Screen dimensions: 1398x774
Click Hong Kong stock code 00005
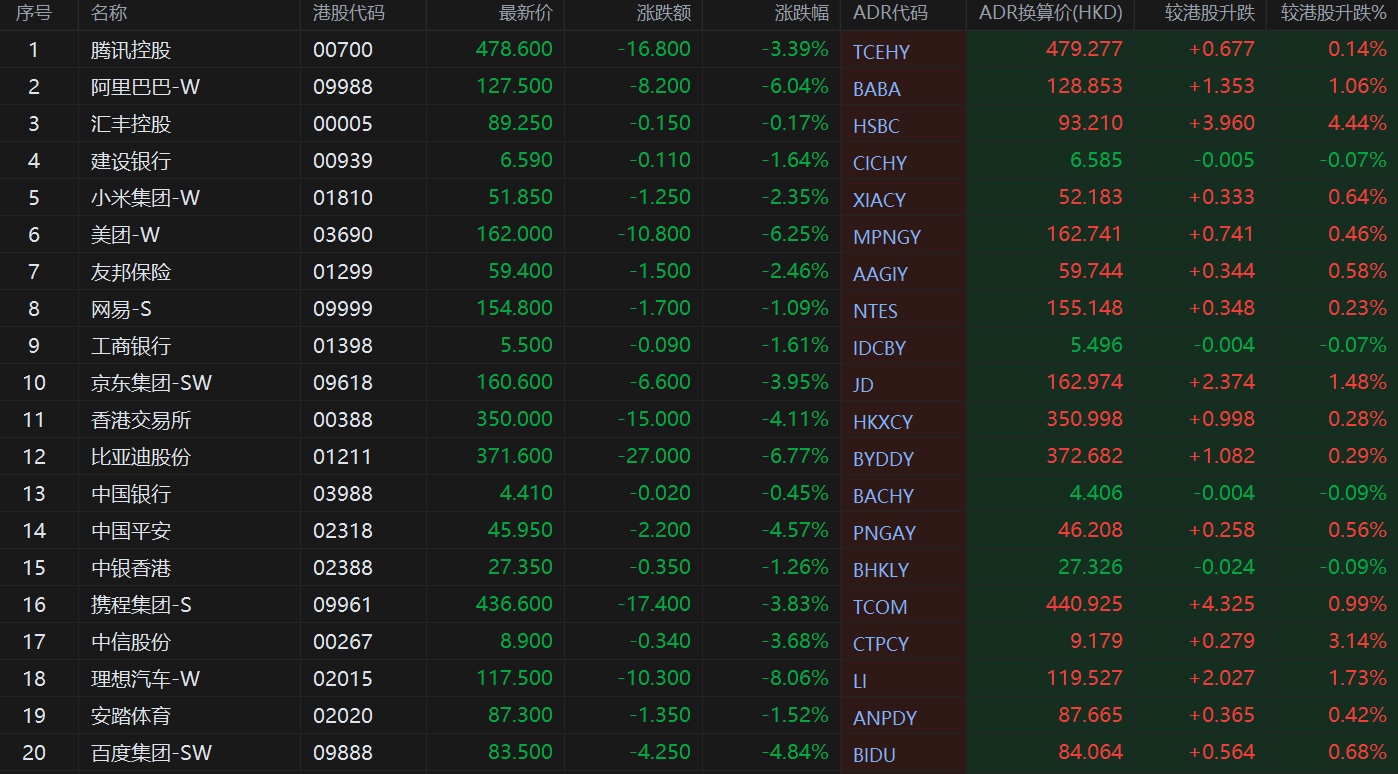[x=343, y=124]
